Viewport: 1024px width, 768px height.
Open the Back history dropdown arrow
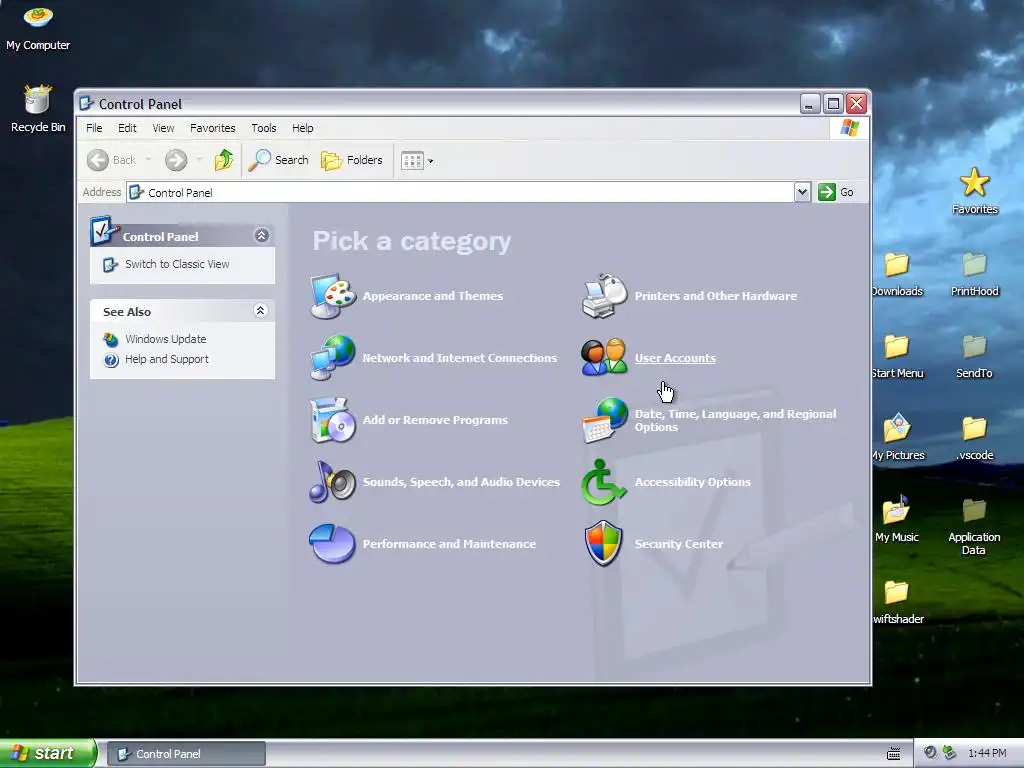coord(149,160)
